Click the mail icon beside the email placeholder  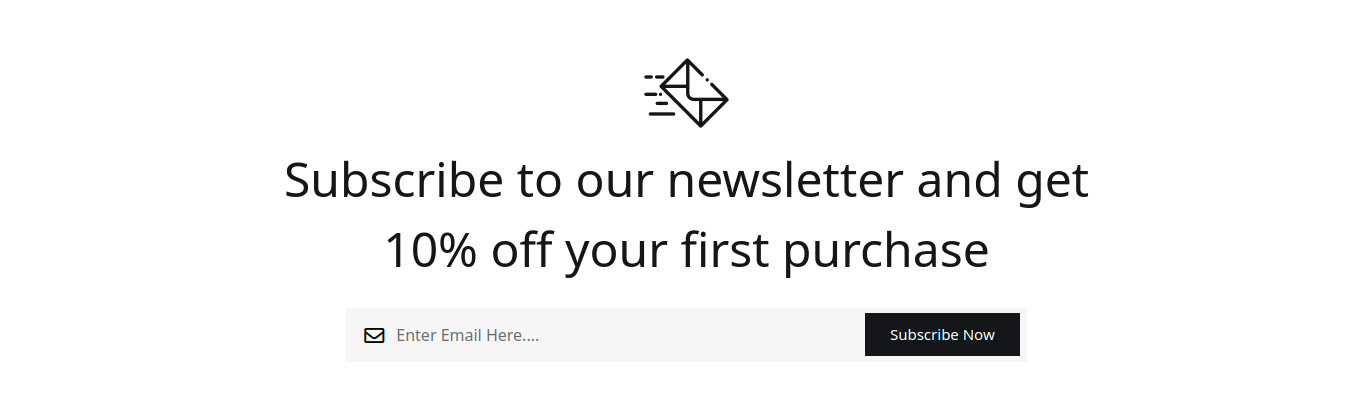pyautogui.click(x=374, y=336)
